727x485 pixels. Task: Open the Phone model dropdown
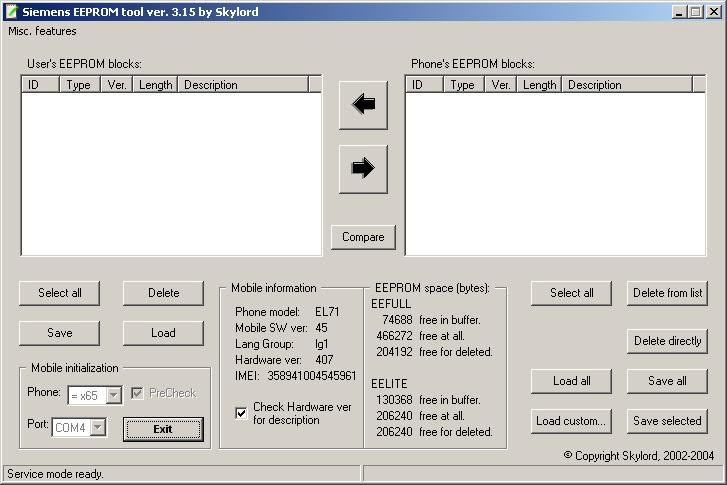[114, 396]
